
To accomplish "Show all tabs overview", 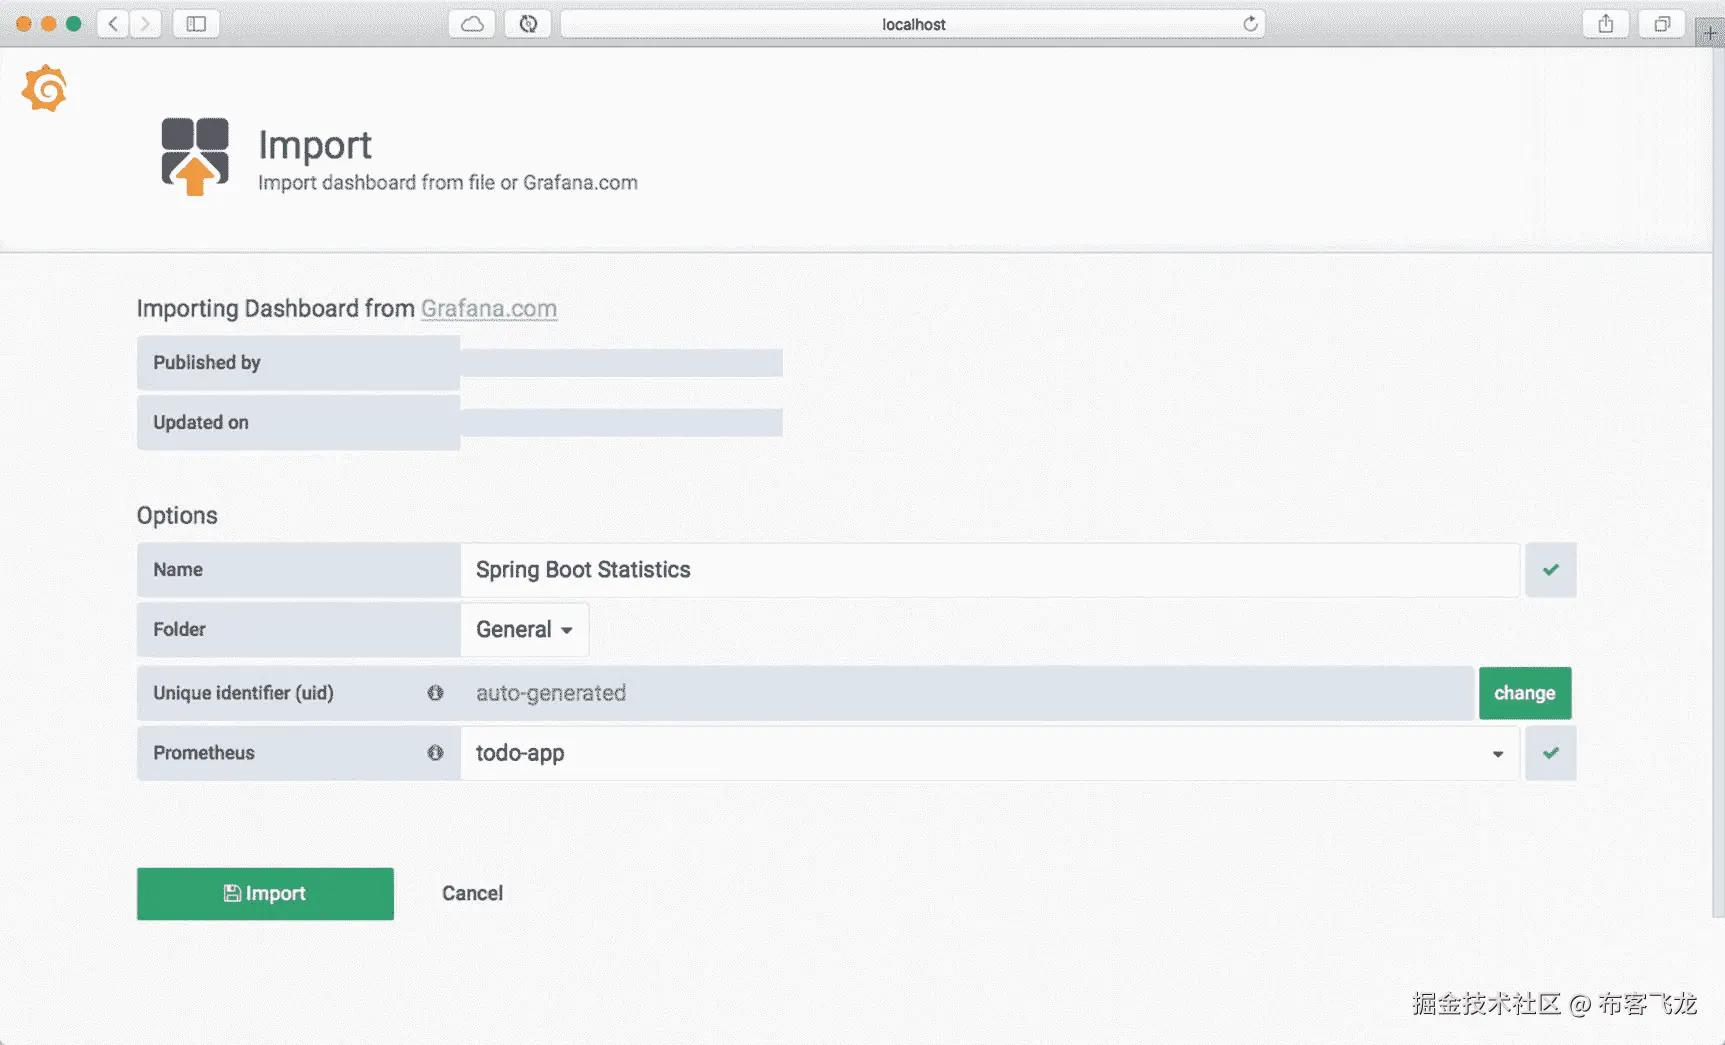I will click(x=1662, y=24).
